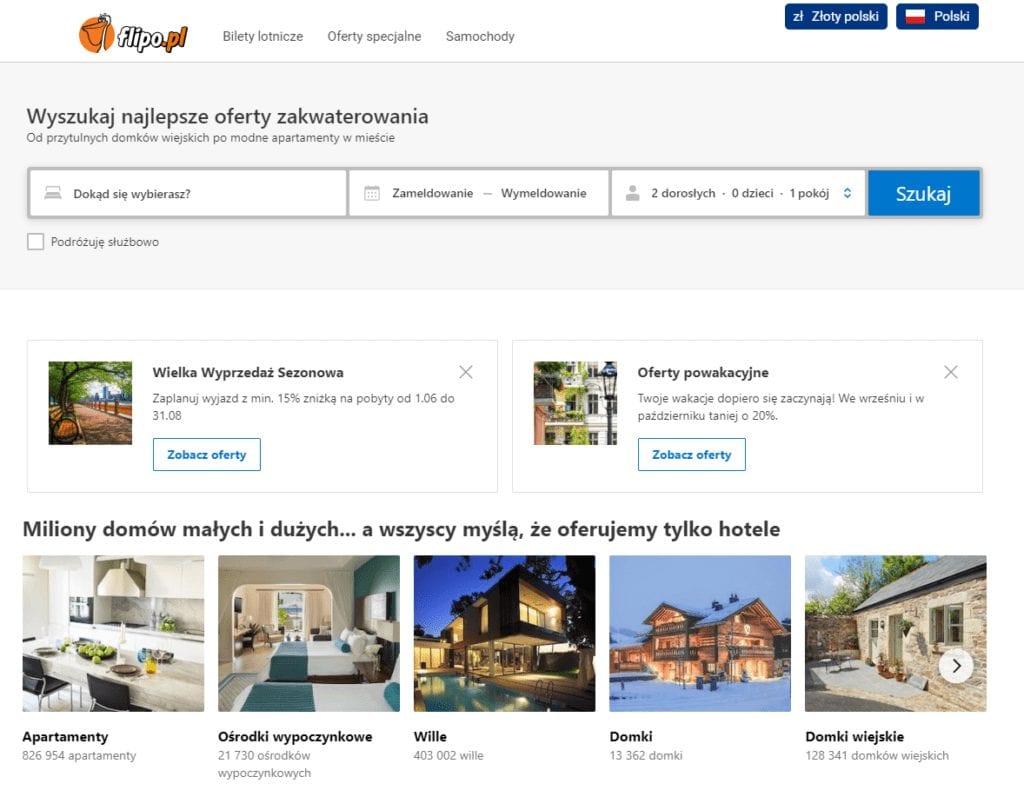Click the next arrow on property carousel
1024x810 pixels.
(x=956, y=666)
